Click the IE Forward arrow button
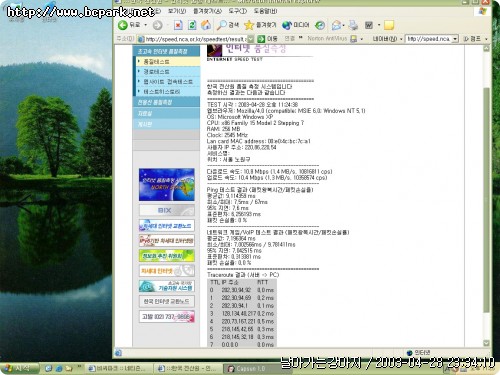This screenshot has width=500, height=375. (157, 25)
